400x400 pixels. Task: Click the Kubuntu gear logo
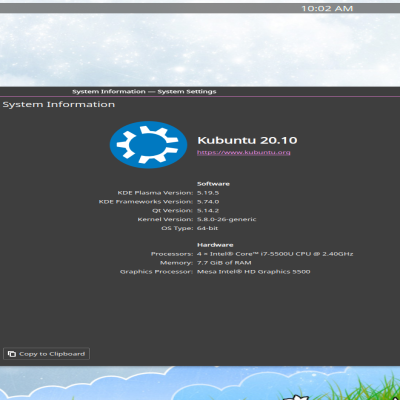click(x=148, y=145)
